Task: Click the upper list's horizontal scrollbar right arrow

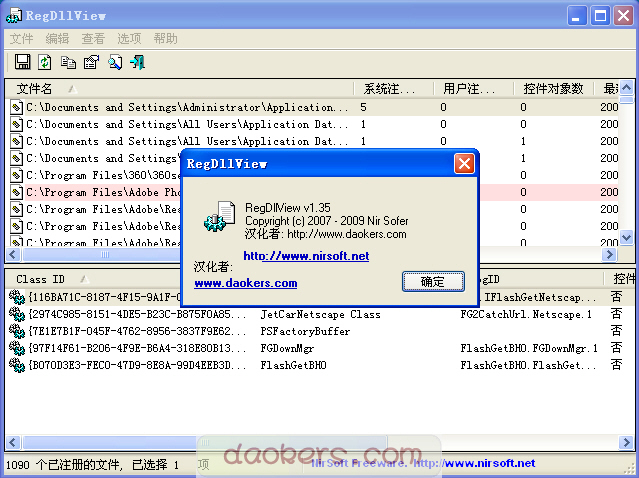Action: (x=610, y=255)
